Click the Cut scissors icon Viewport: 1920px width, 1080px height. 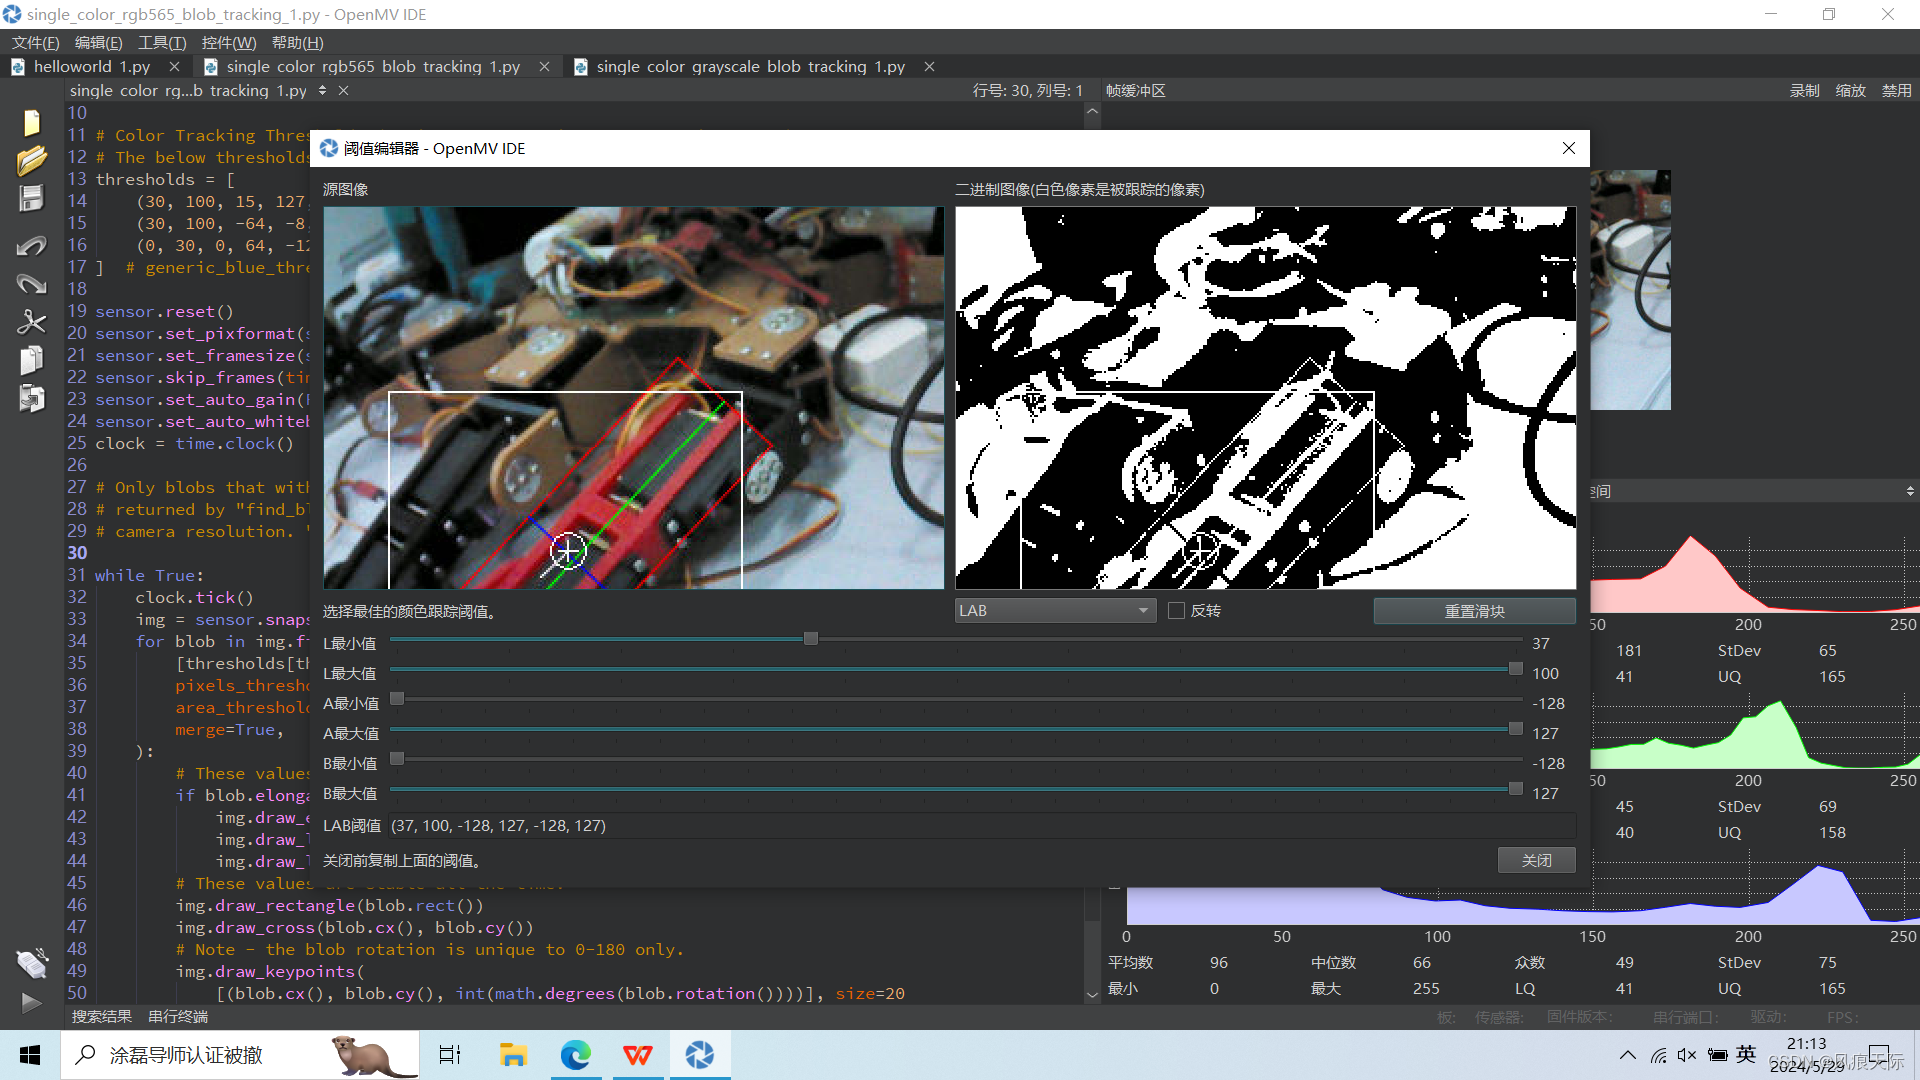tap(31, 322)
